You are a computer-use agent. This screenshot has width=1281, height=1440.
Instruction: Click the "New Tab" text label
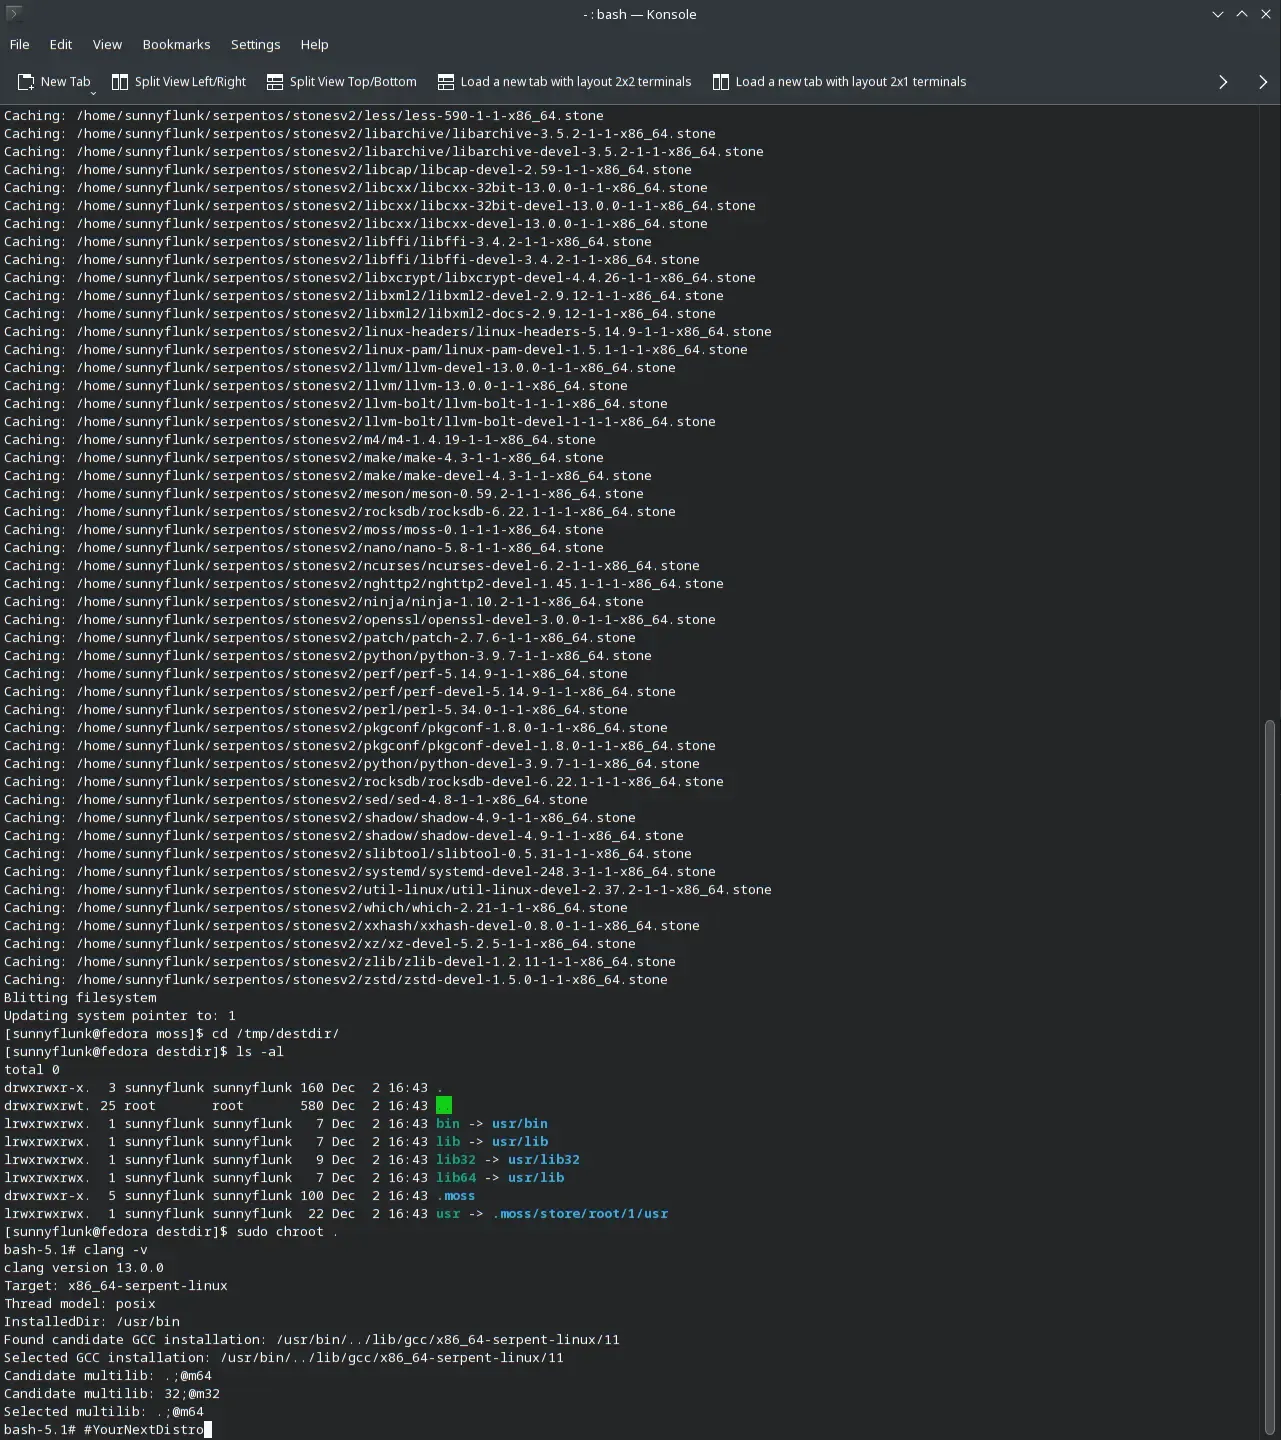65,82
